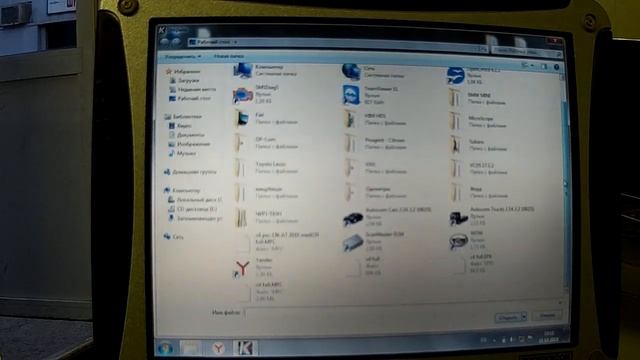Click the Back navigation arrow
The image size is (640, 360).
[x=165, y=42]
